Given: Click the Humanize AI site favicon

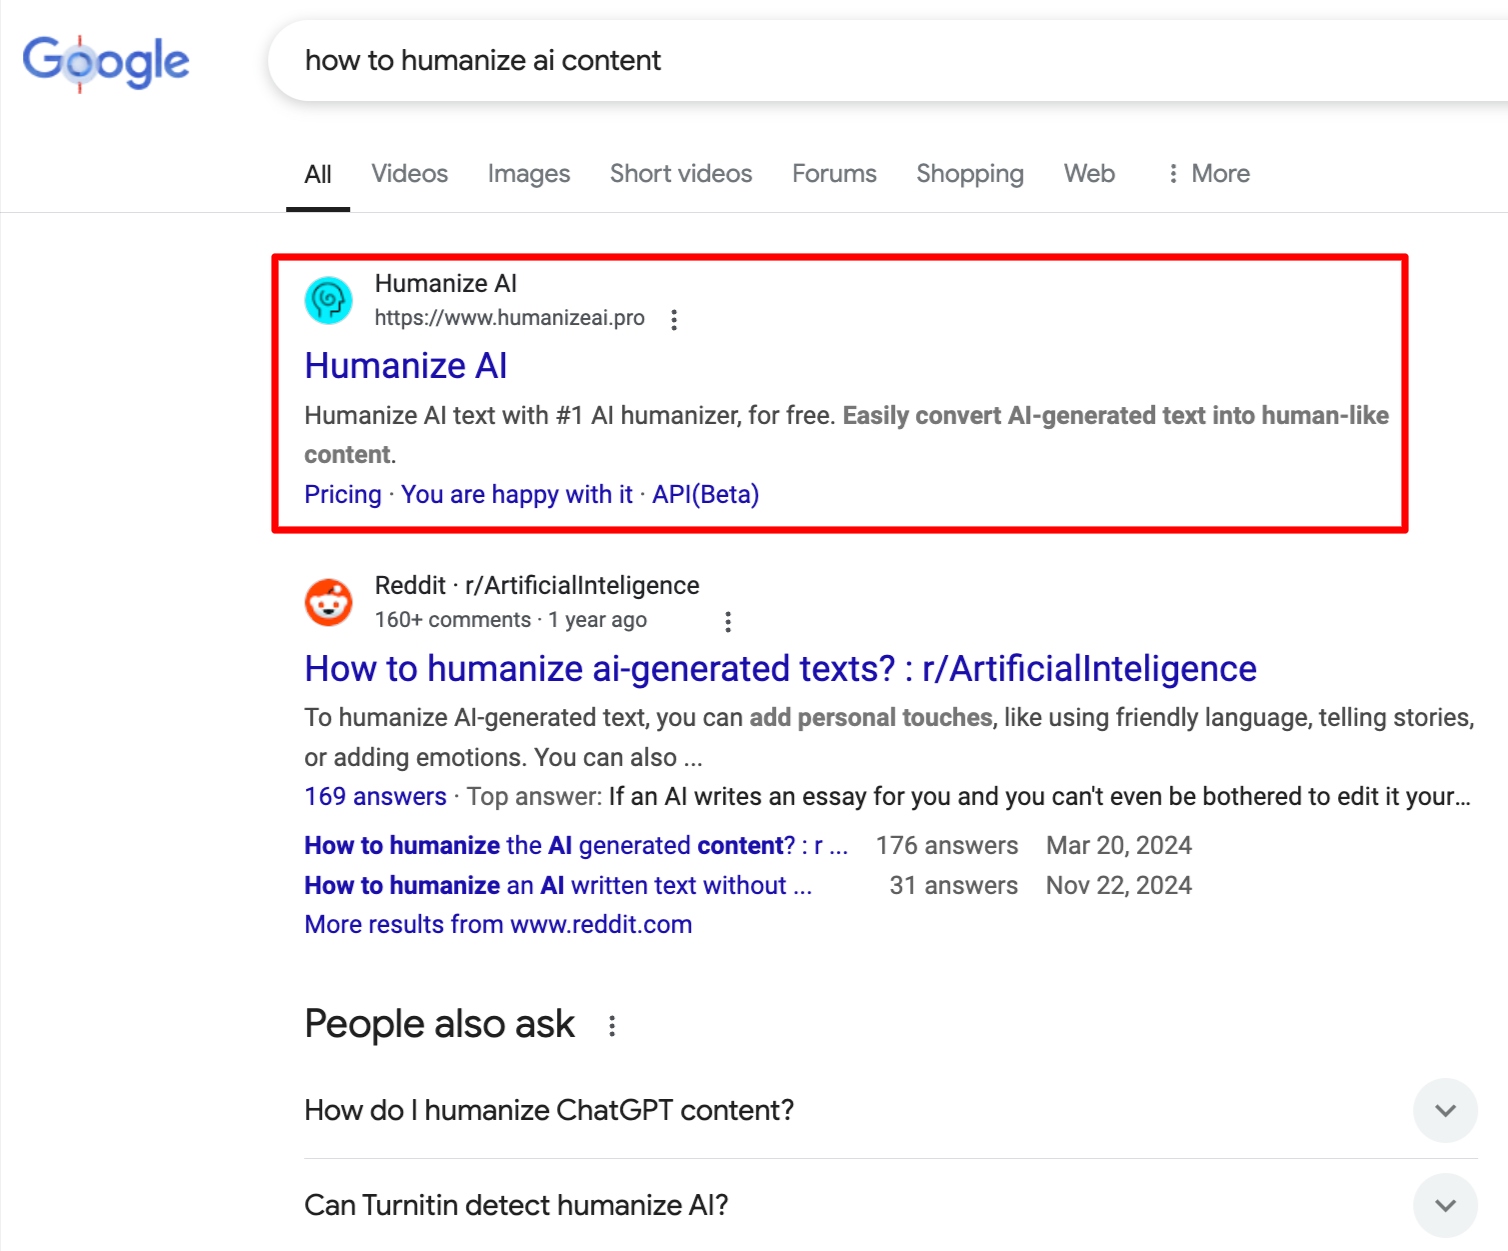Looking at the screenshot, I should coord(328,300).
